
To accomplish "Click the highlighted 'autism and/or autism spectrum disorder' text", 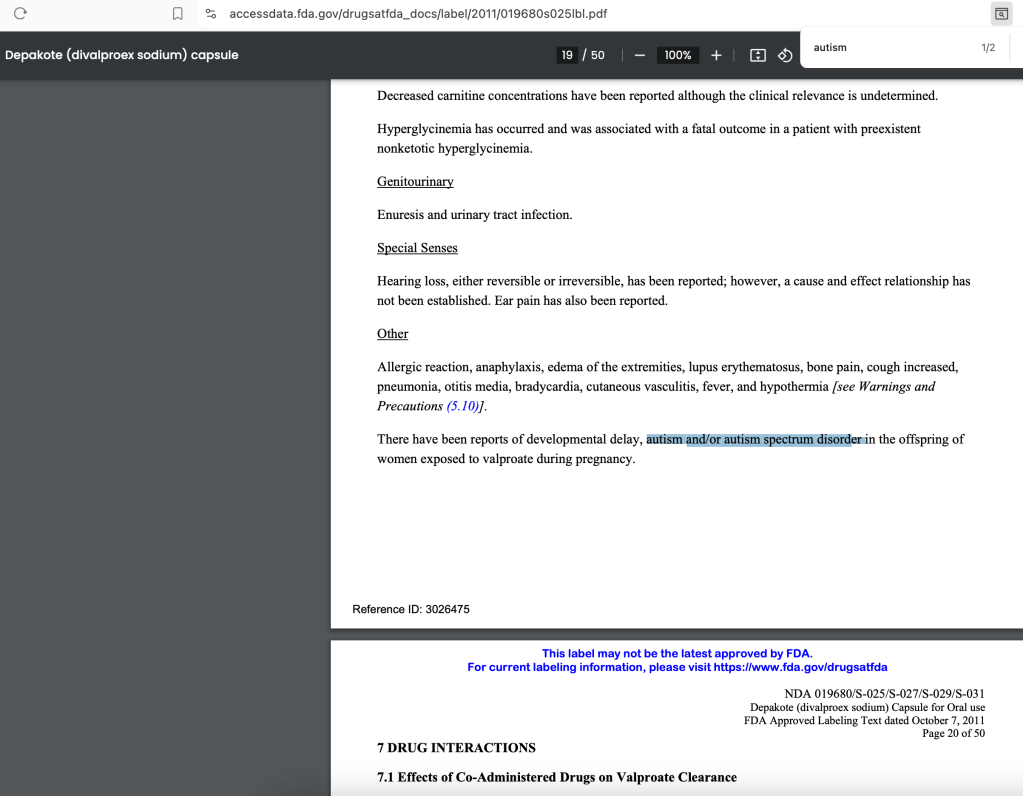I will coord(756,439).
